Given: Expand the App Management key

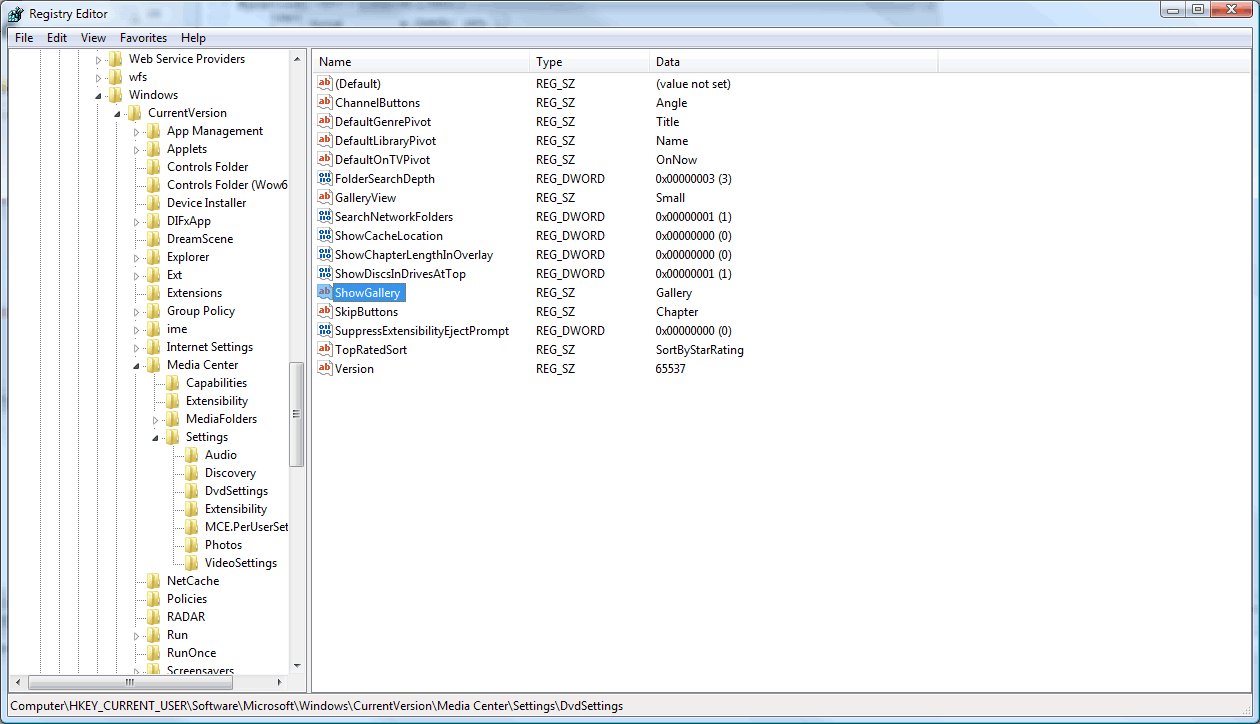Looking at the screenshot, I should (x=137, y=131).
